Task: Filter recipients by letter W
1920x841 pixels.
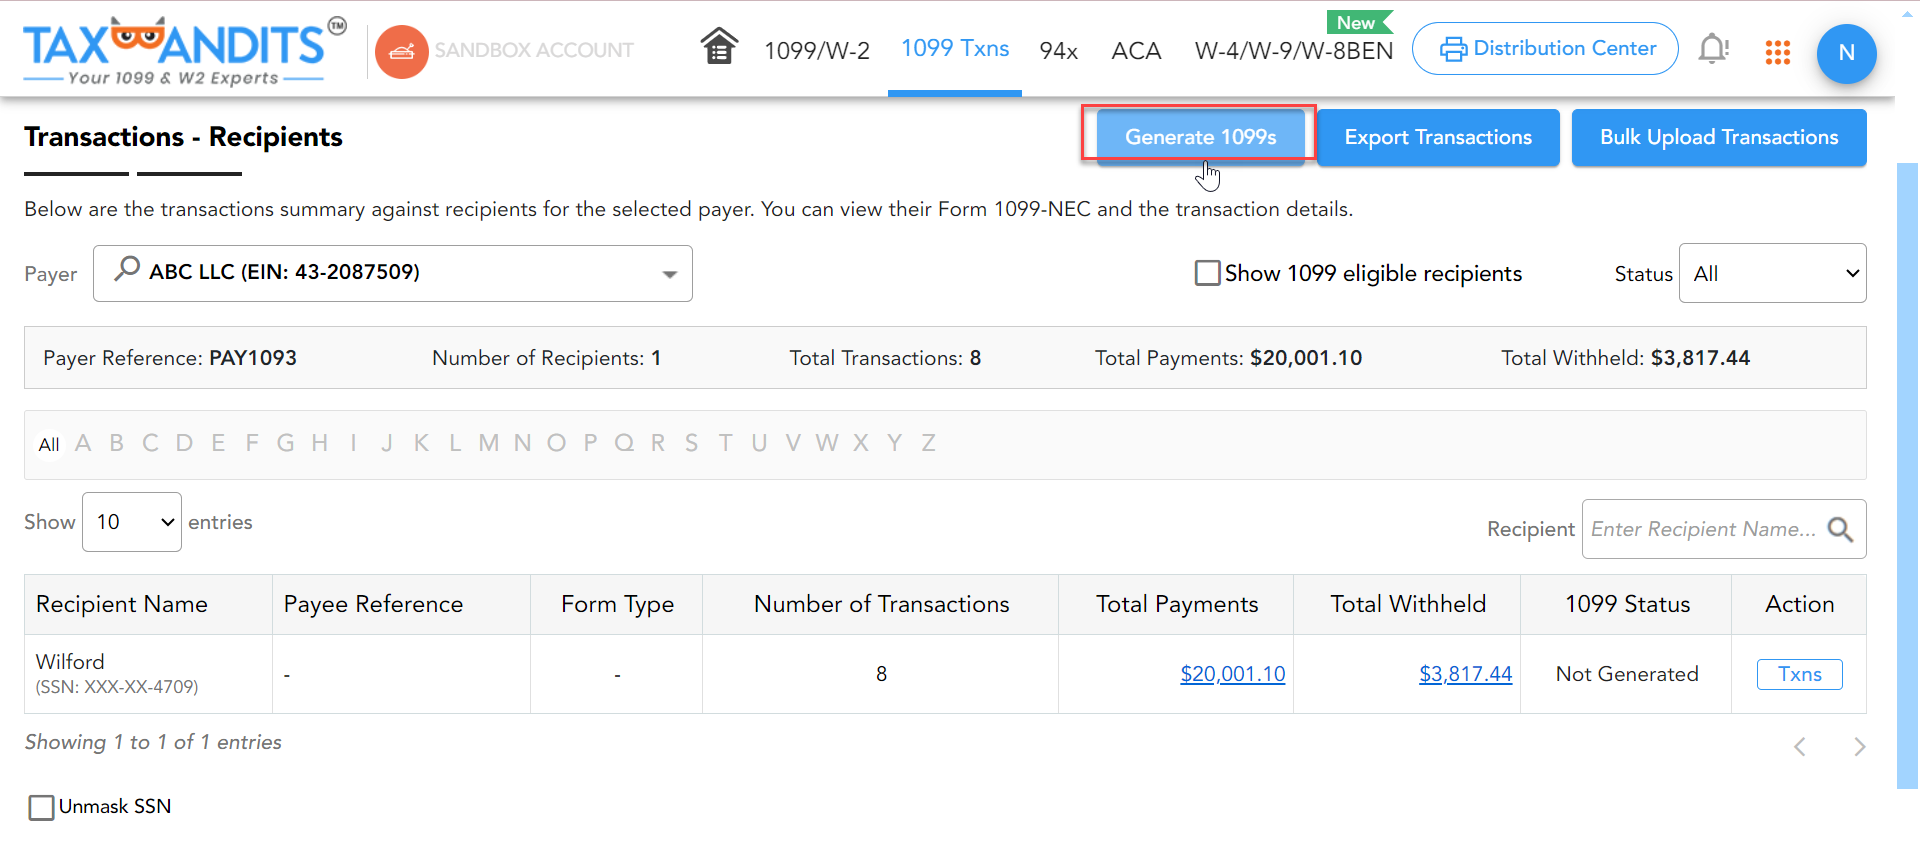Action: tap(826, 443)
